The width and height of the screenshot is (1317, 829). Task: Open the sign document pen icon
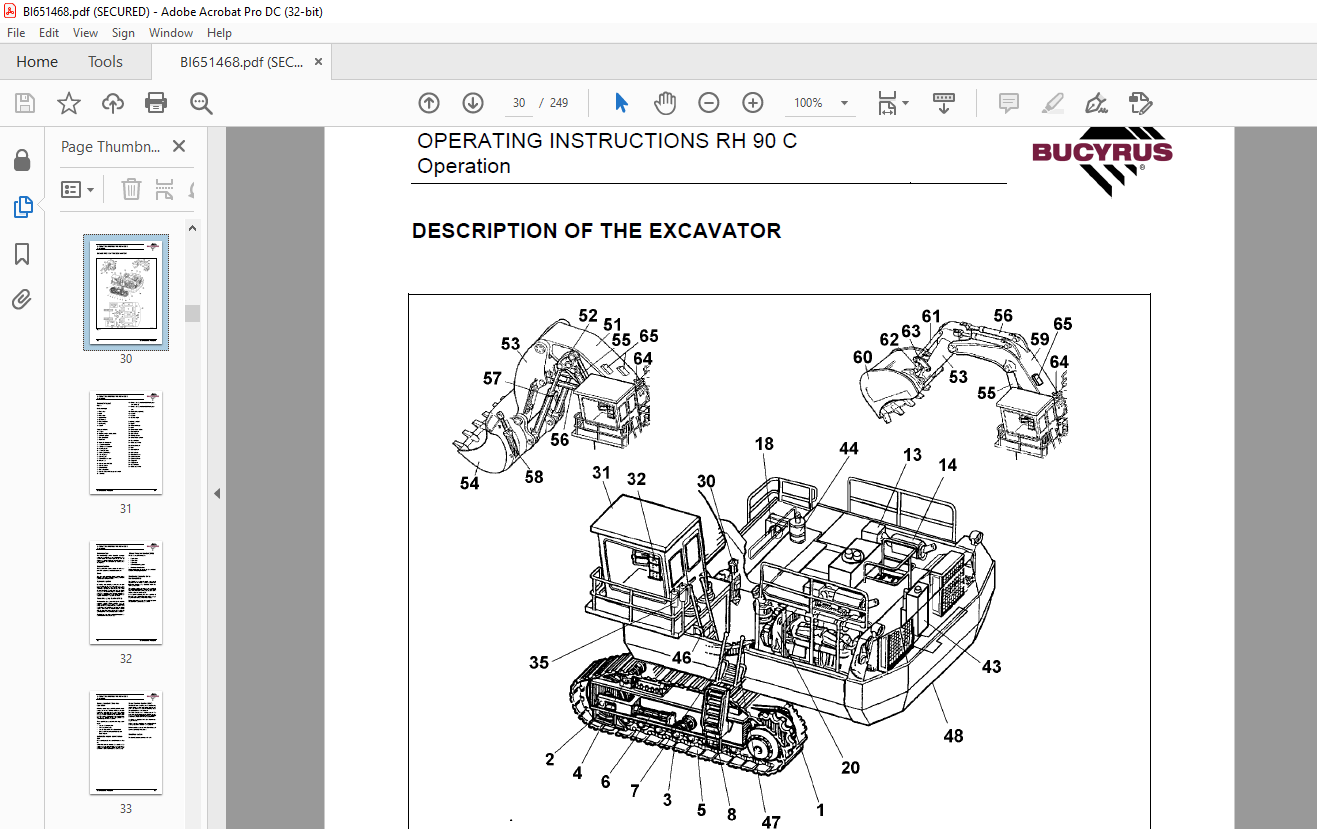point(1096,103)
